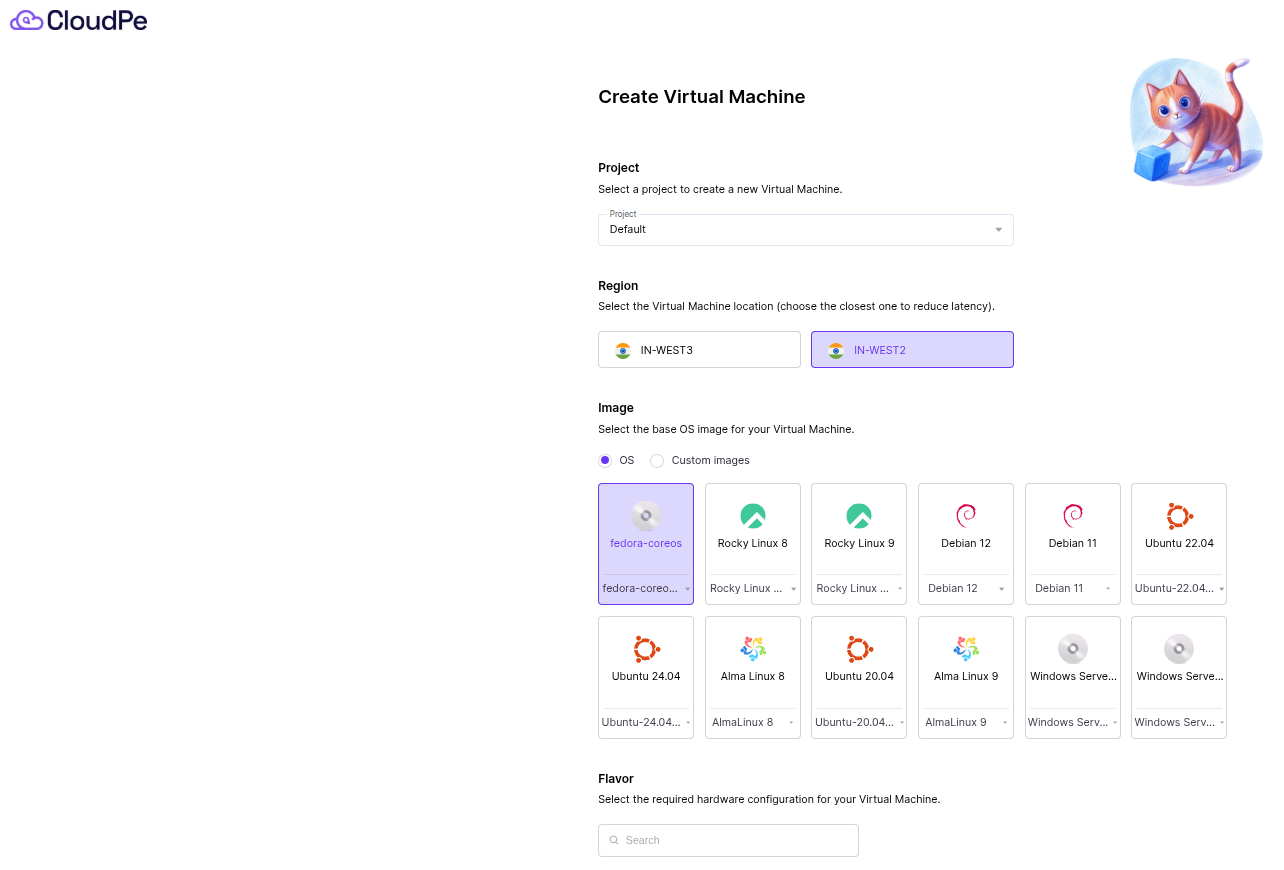Select the Ubuntu 22.04 logo icon
The image size is (1284, 870).
(x=1179, y=516)
